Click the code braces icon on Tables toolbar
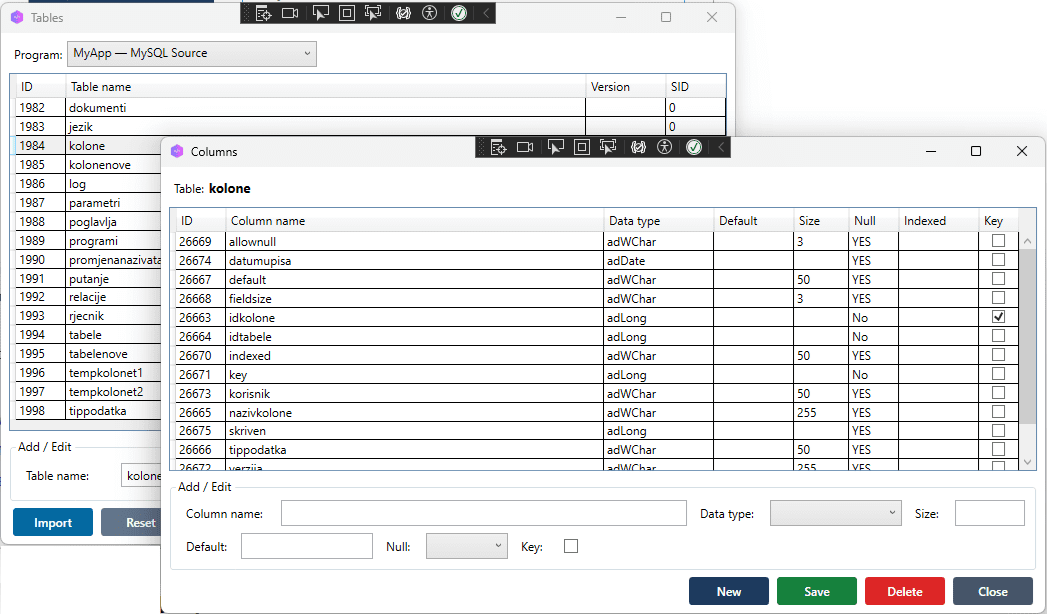 [403, 13]
